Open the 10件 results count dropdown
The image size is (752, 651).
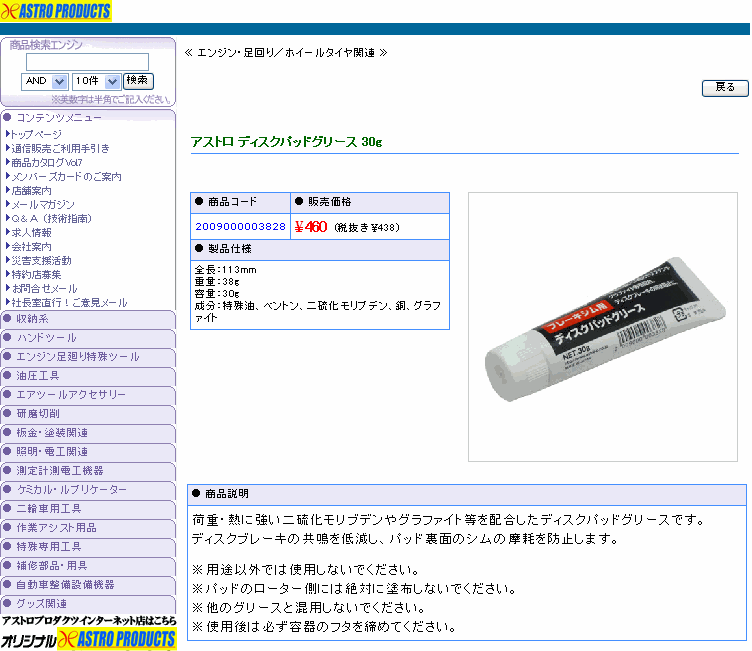tap(95, 81)
